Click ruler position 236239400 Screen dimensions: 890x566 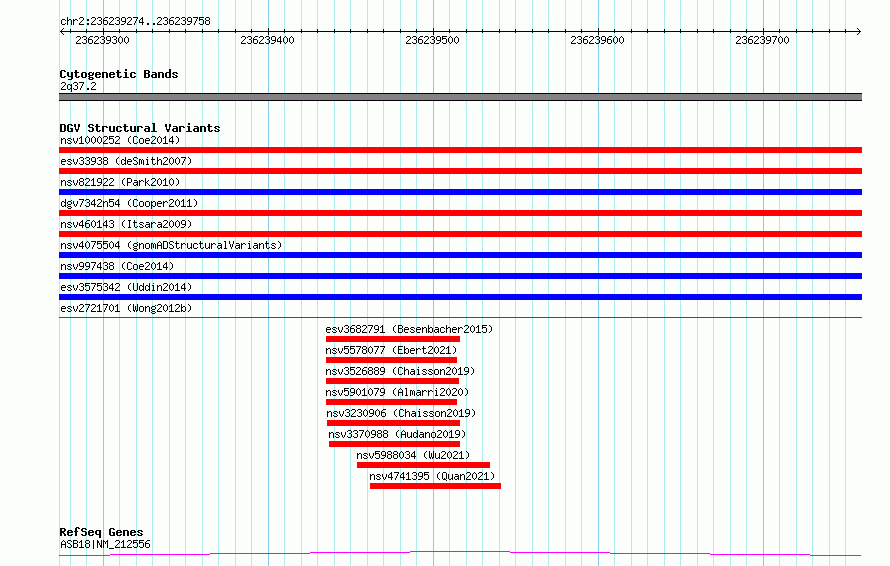pos(267,40)
